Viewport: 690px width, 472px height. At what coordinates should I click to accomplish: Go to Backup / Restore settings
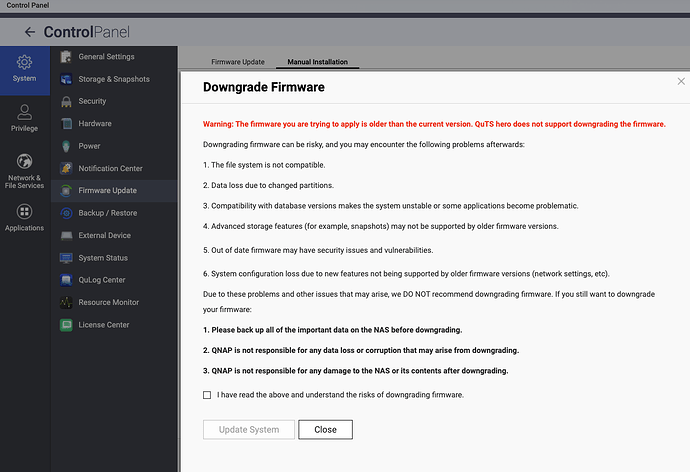pyautogui.click(x=108, y=213)
